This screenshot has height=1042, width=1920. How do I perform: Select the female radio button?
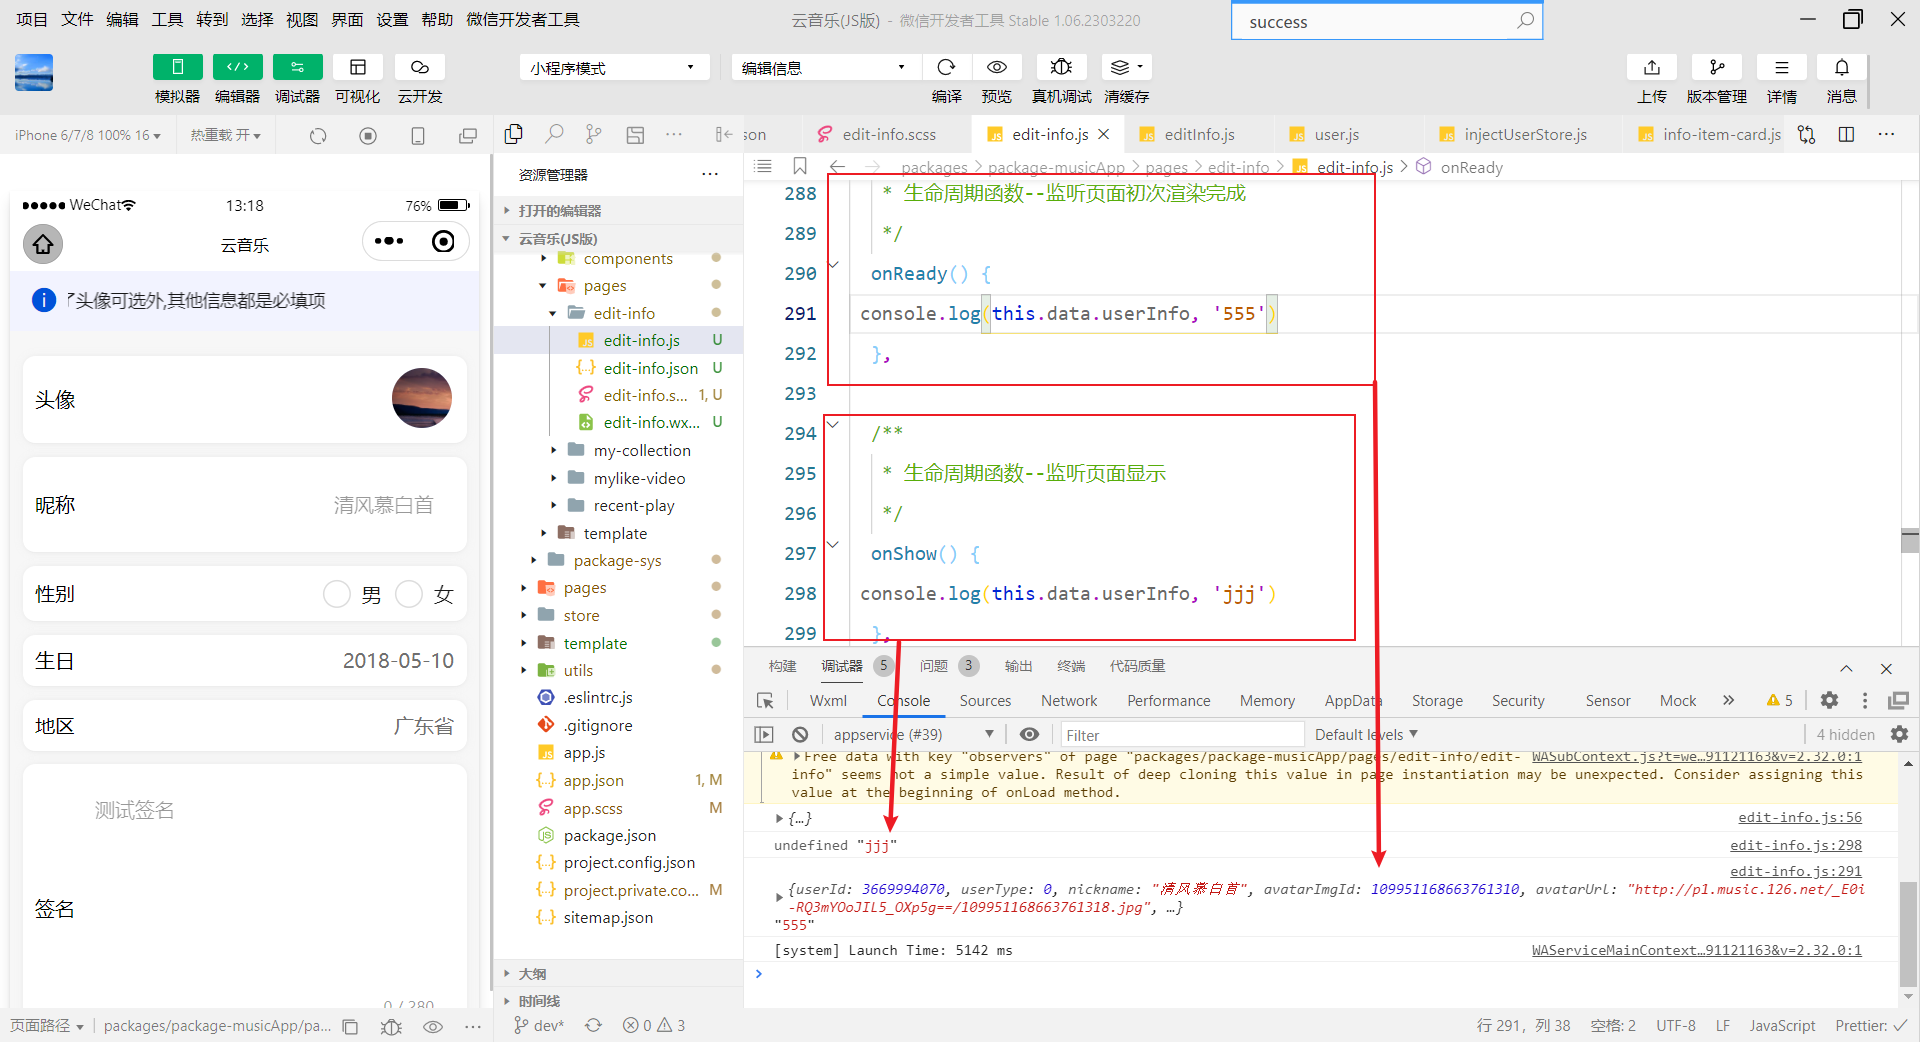409,594
